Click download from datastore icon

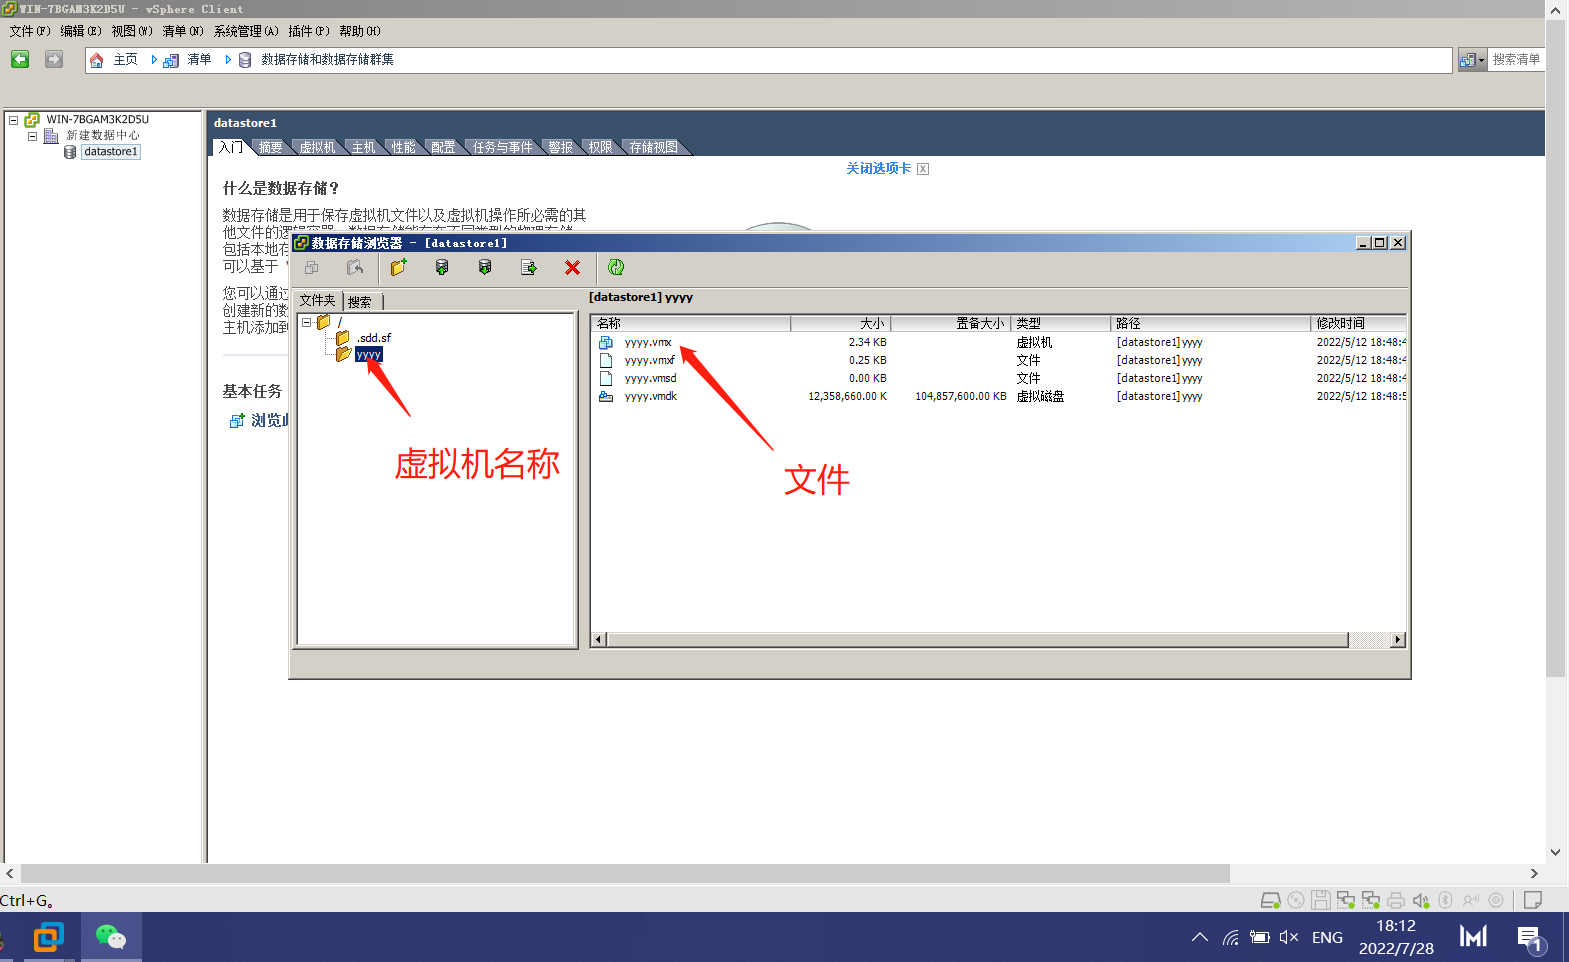coord(485,267)
